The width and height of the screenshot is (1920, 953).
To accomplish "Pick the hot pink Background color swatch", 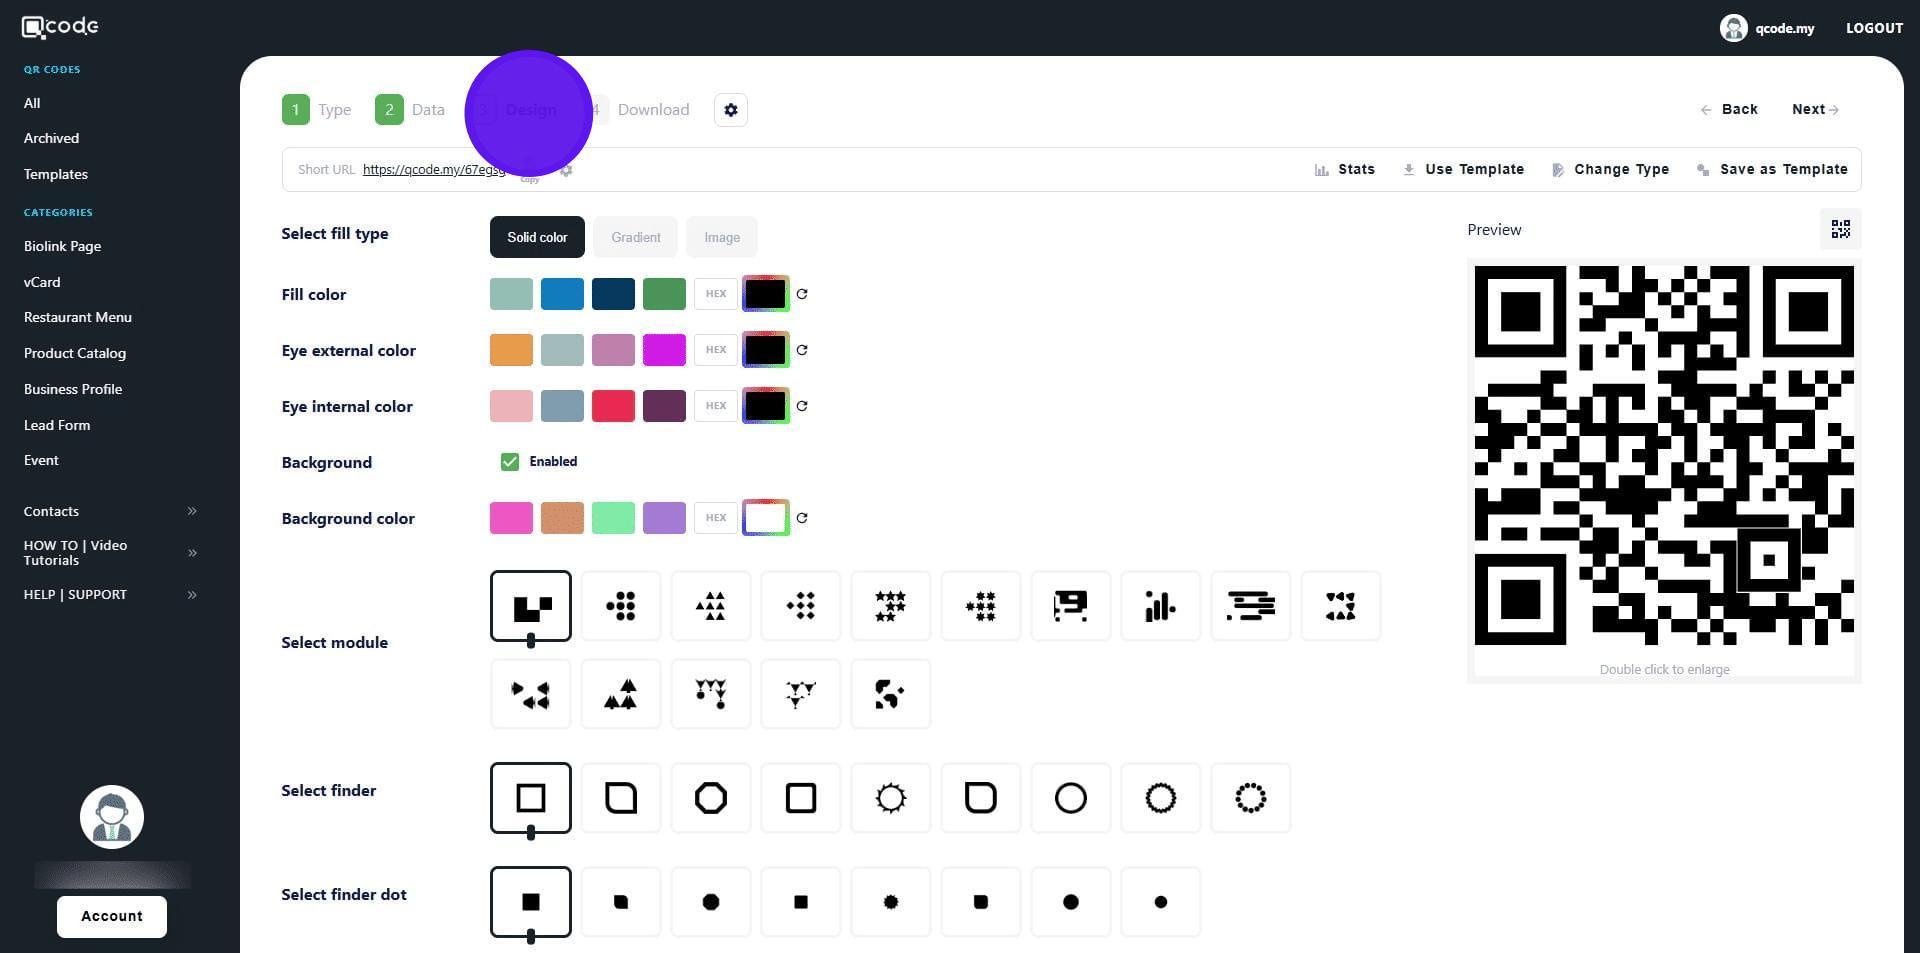I will (x=511, y=518).
